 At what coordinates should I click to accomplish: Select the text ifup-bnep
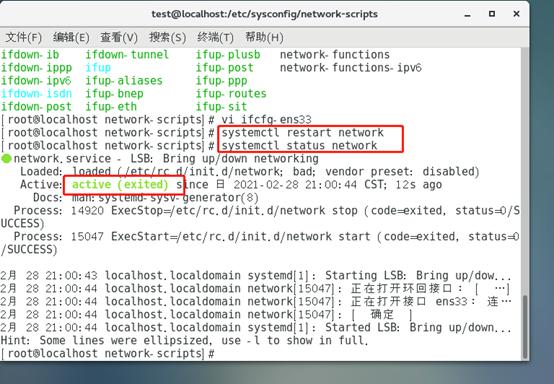coord(114,94)
